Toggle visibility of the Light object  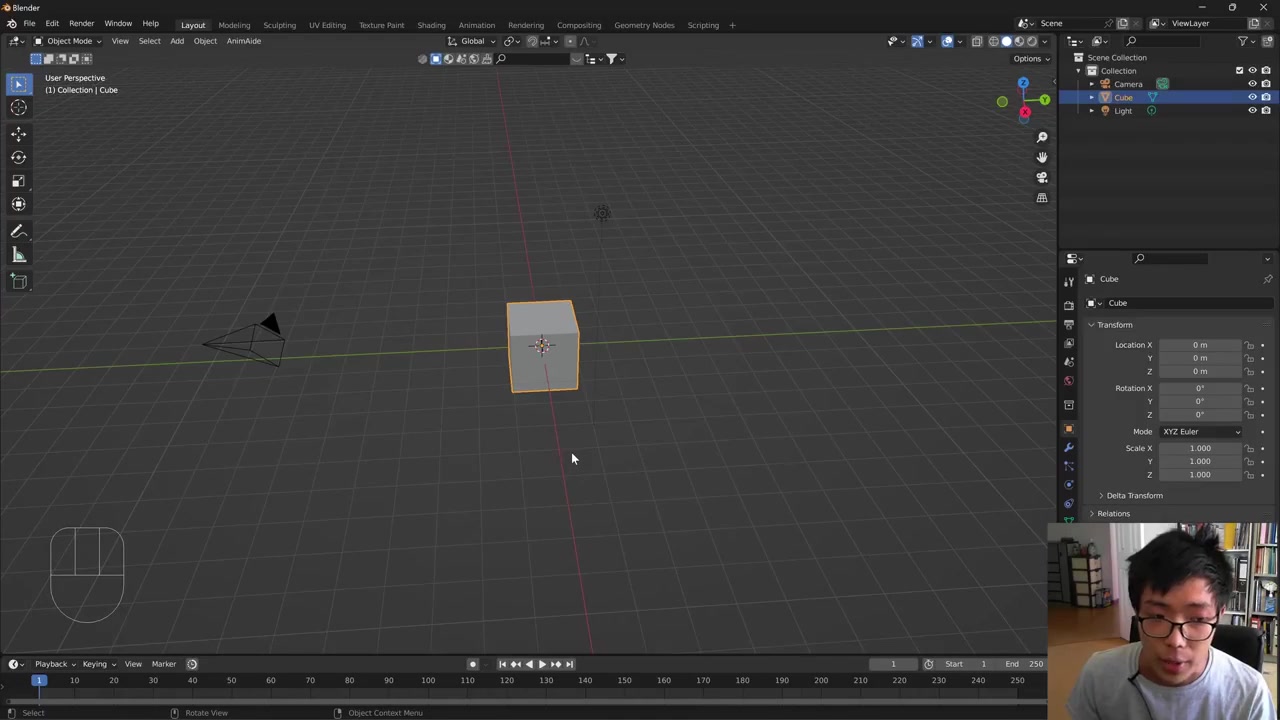point(1252,111)
